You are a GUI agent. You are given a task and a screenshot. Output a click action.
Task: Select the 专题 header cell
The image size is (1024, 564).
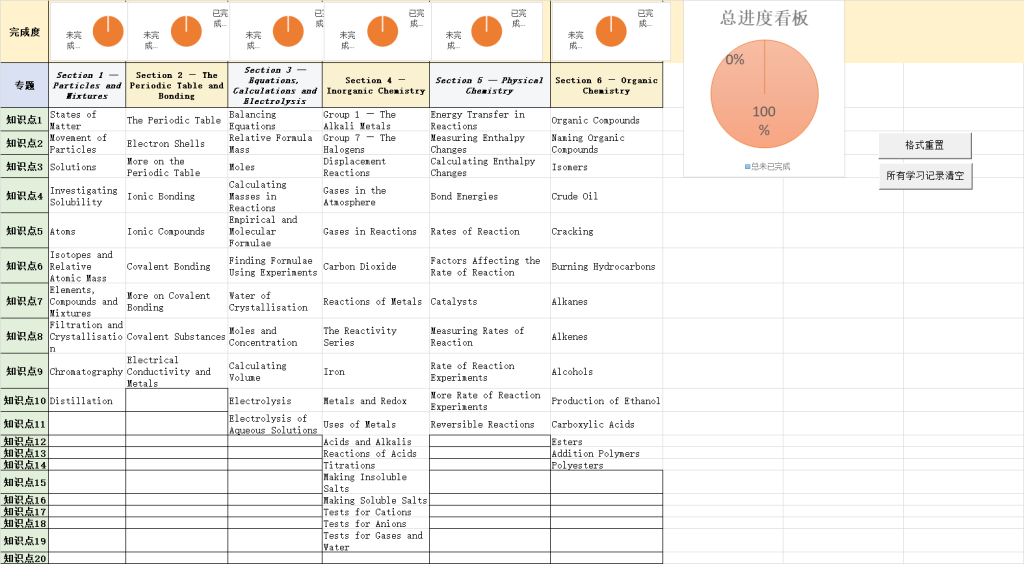click(x=24, y=86)
